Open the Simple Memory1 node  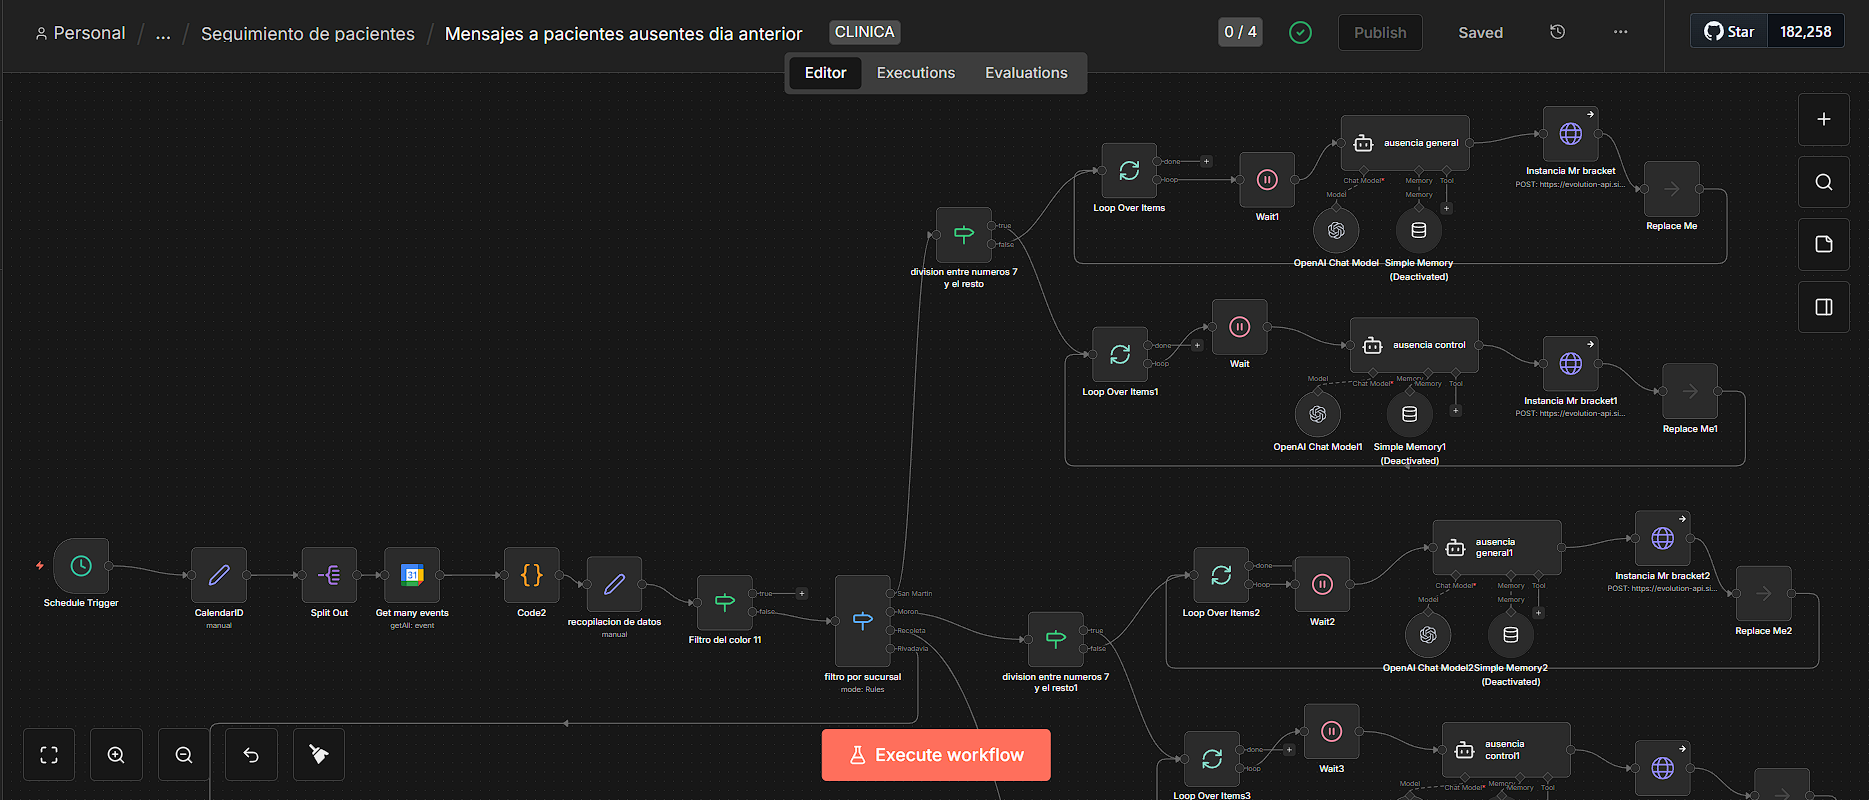click(1410, 414)
